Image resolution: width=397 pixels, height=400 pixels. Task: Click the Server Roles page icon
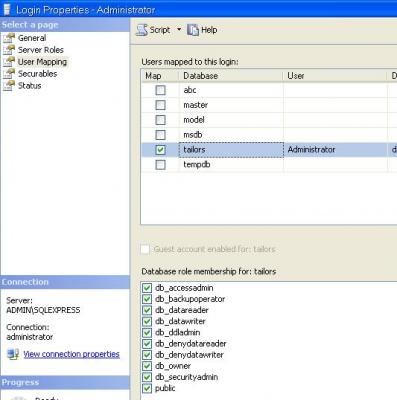point(9,50)
